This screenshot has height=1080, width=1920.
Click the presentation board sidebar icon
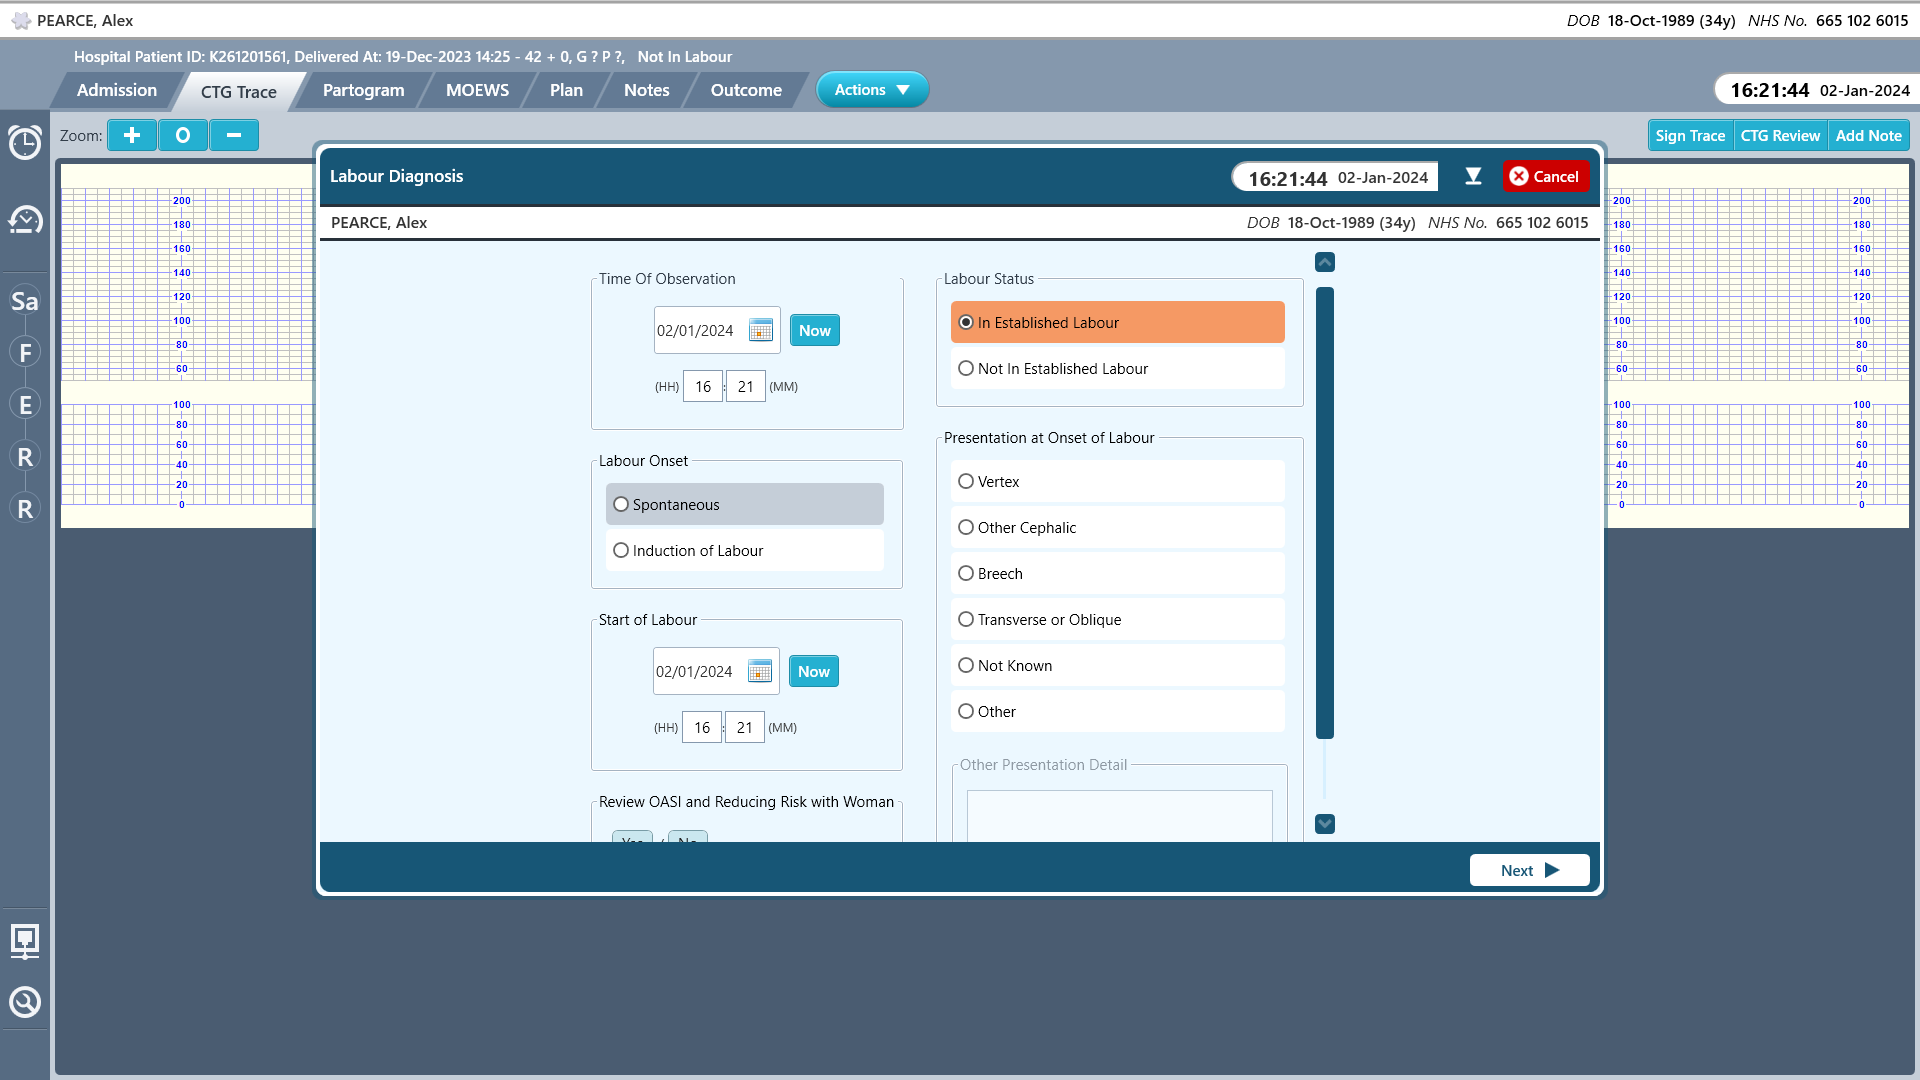tap(25, 941)
